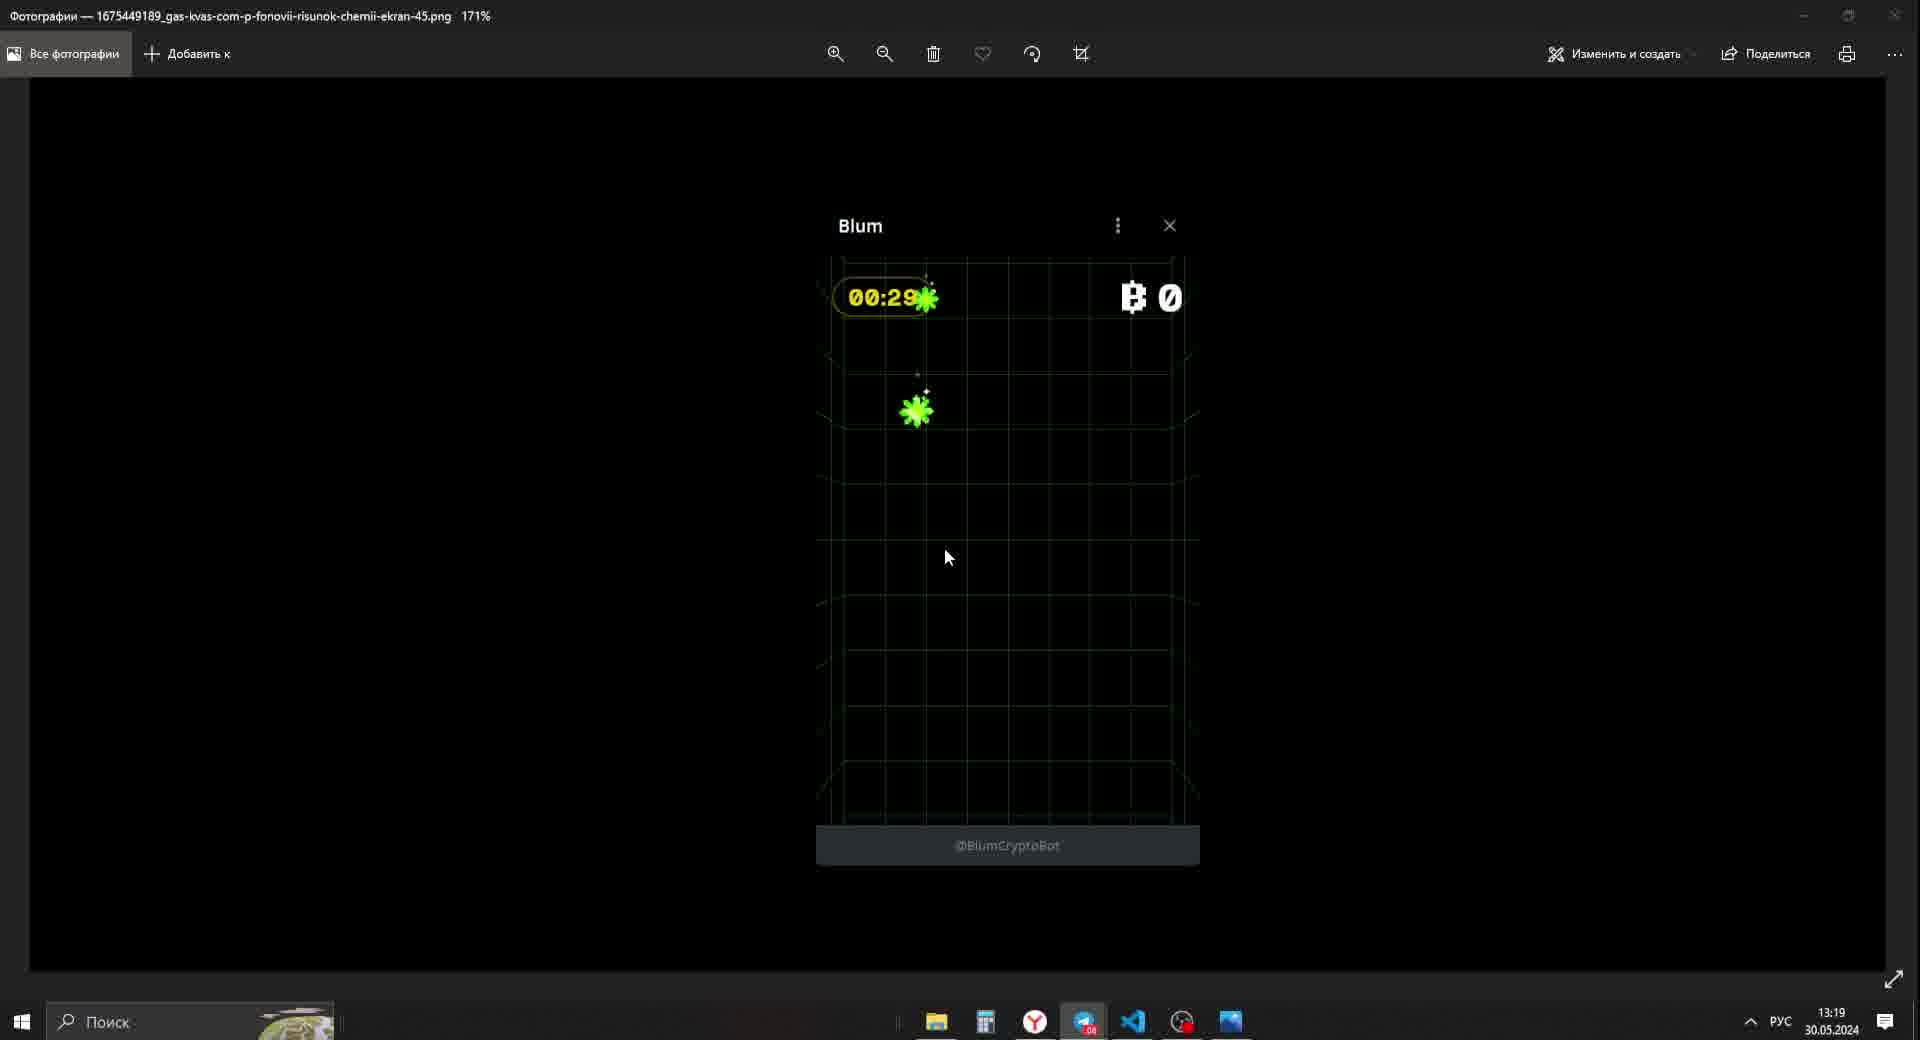The image size is (1920, 1040).
Task: Open 'Изменить и создать' editing options
Action: 1612,53
